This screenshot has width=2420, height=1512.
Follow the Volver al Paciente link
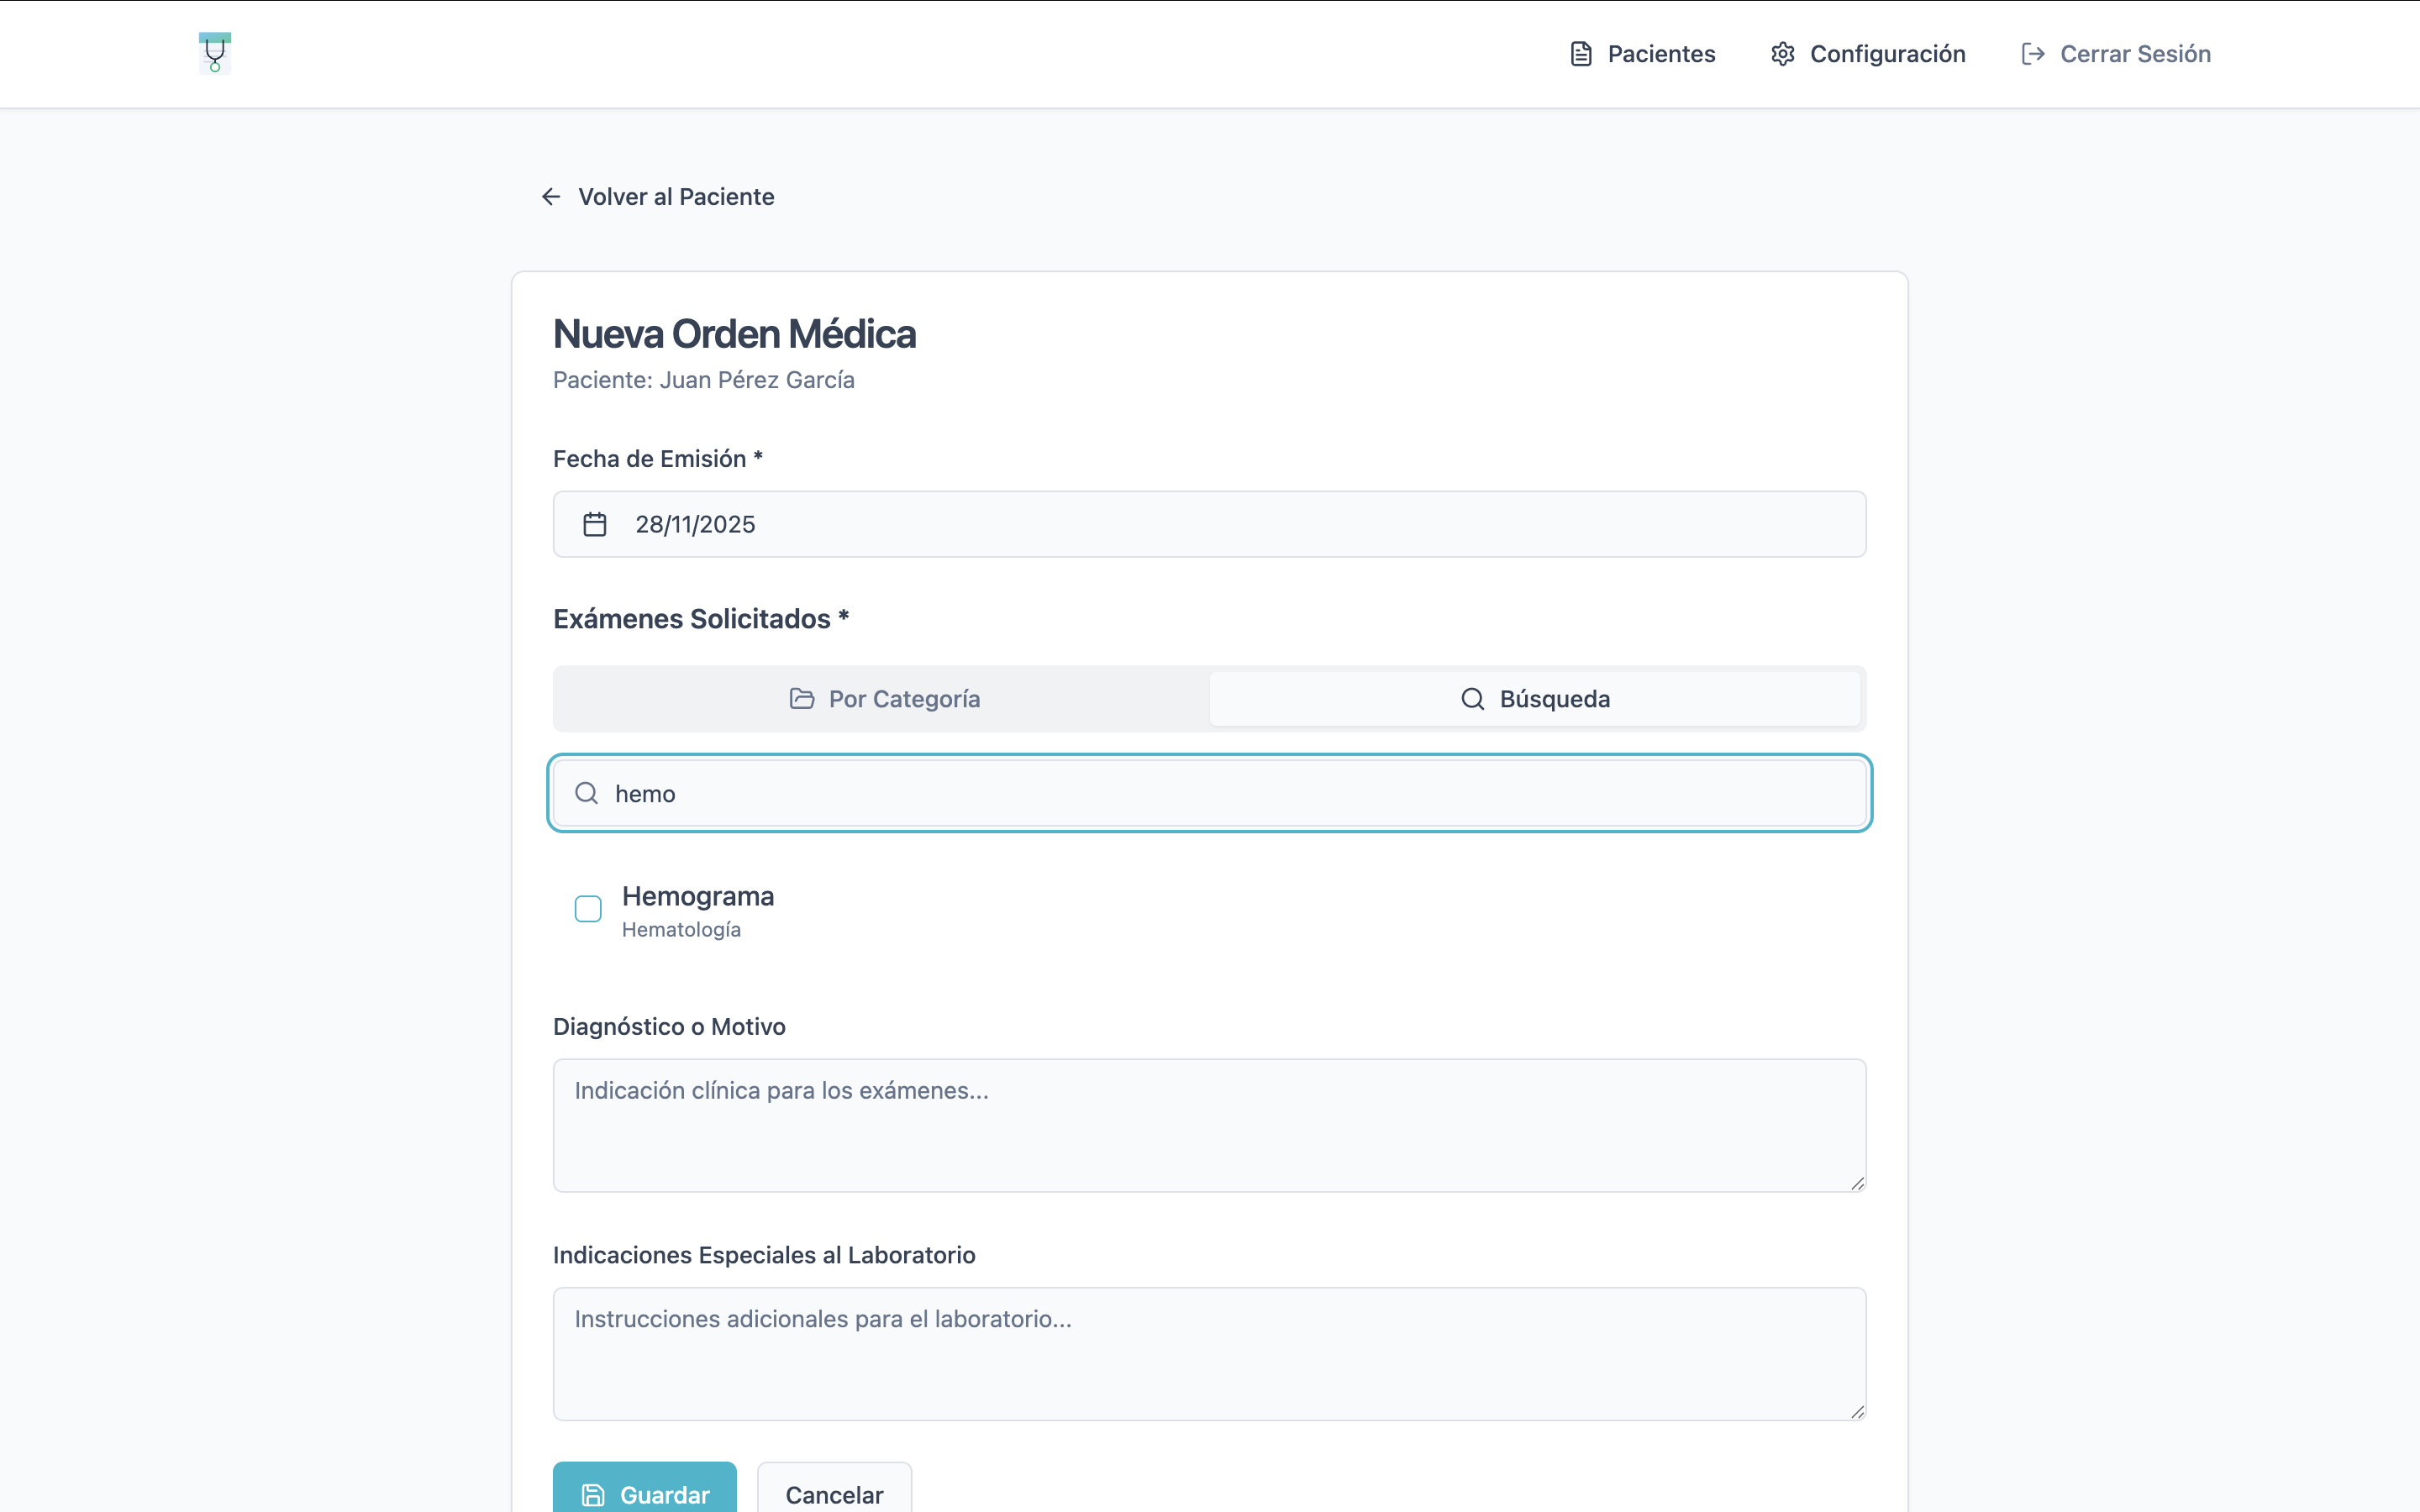pos(676,197)
